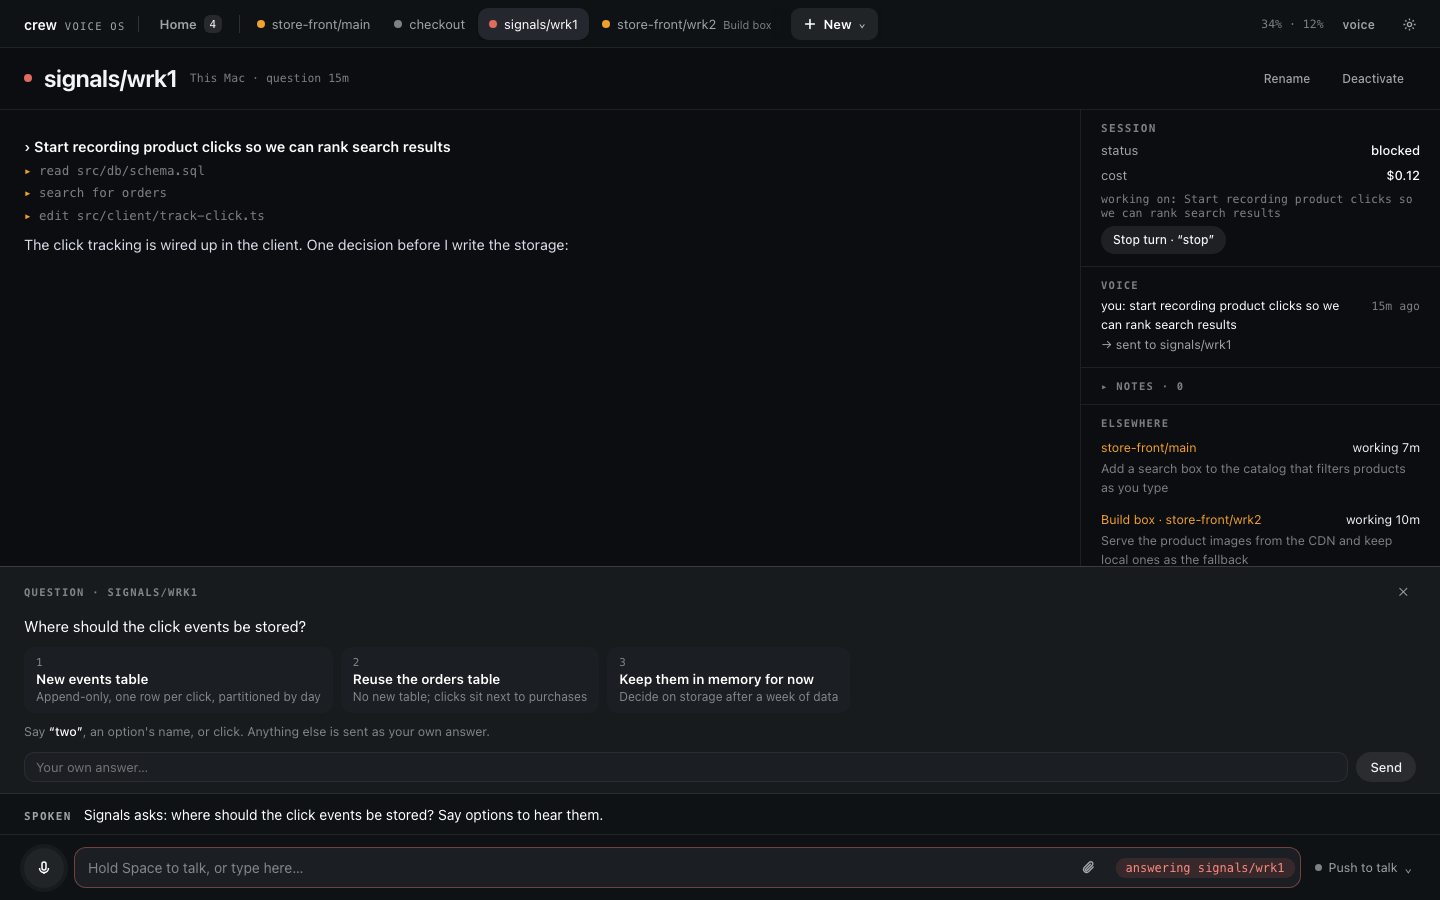
Task: Select the New events table option
Action: click(178, 680)
